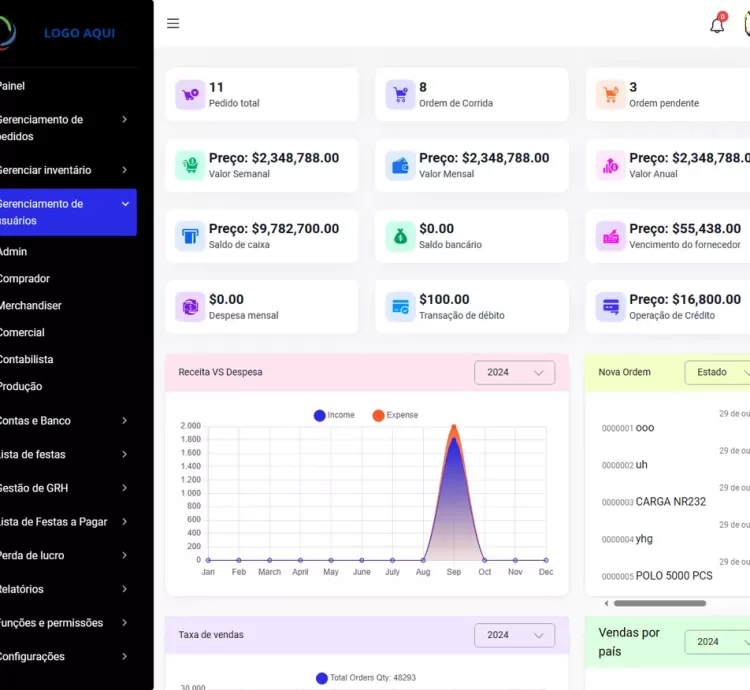This screenshot has width=750, height=690.
Task: Toggle the Income legend in chart
Action: [334, 415]
